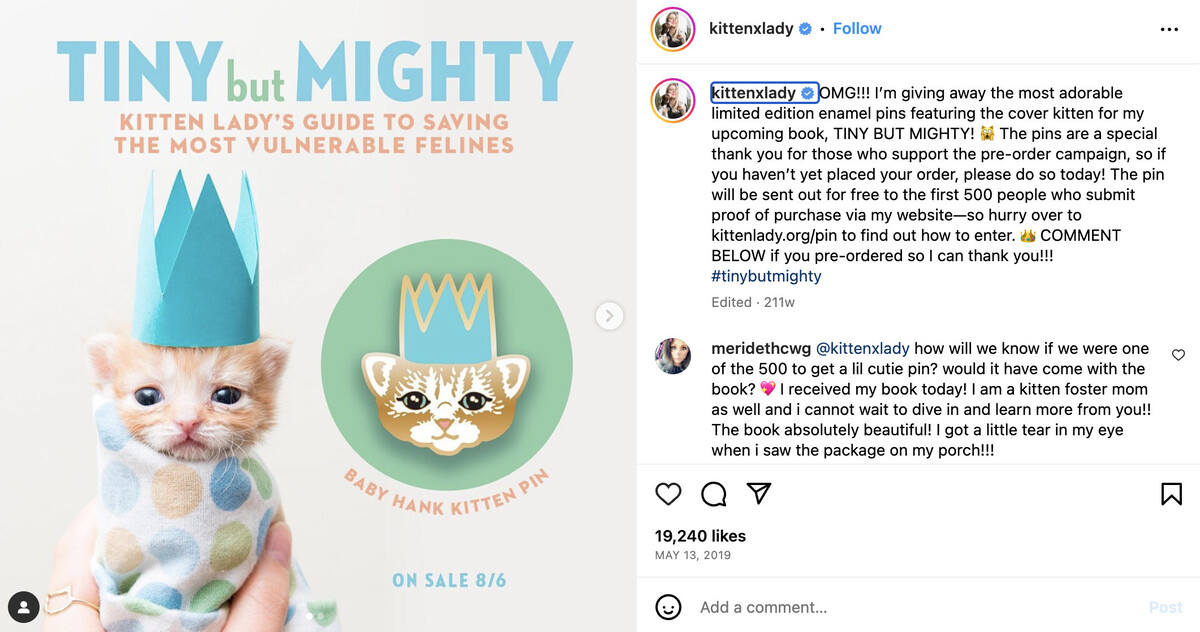Click the May 13, 2019 post date

(x=693, y=555)
